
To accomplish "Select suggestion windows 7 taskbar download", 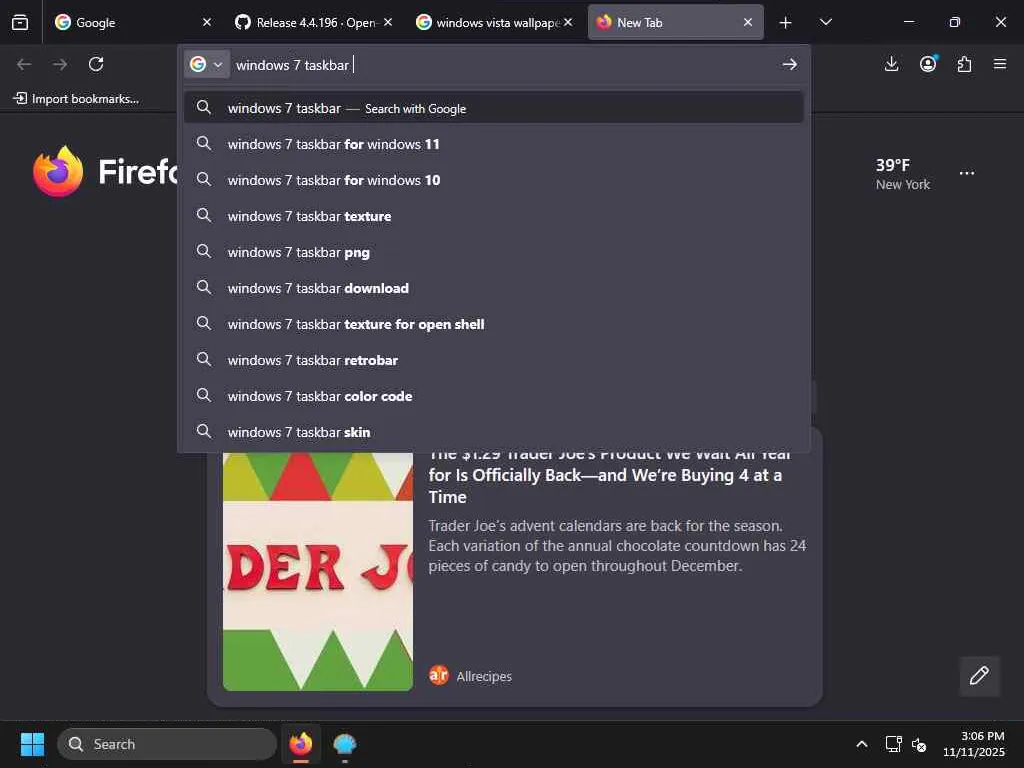I will [494, 287].
